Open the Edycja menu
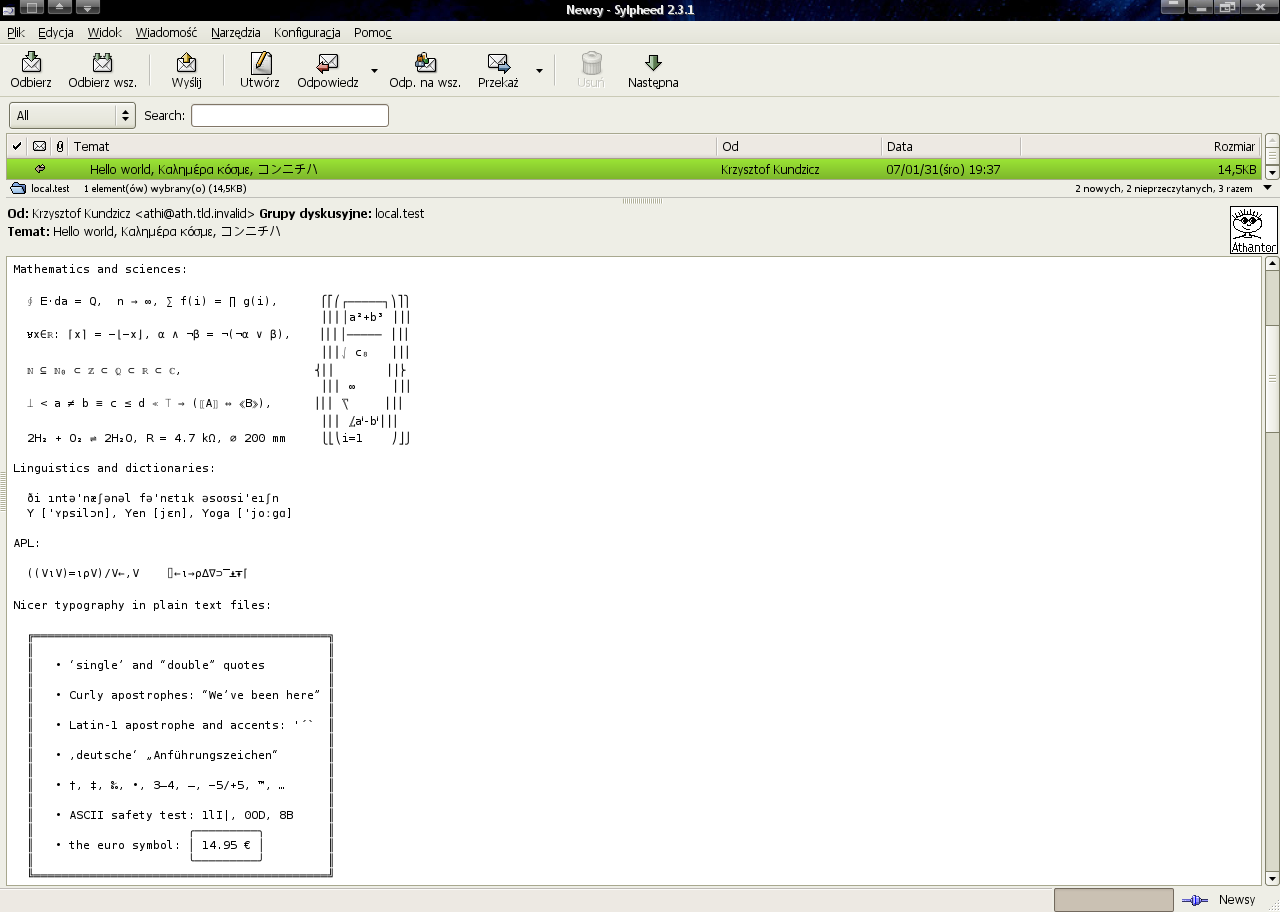This screenshot has height=912, width=1280. (x=56, y=32)
